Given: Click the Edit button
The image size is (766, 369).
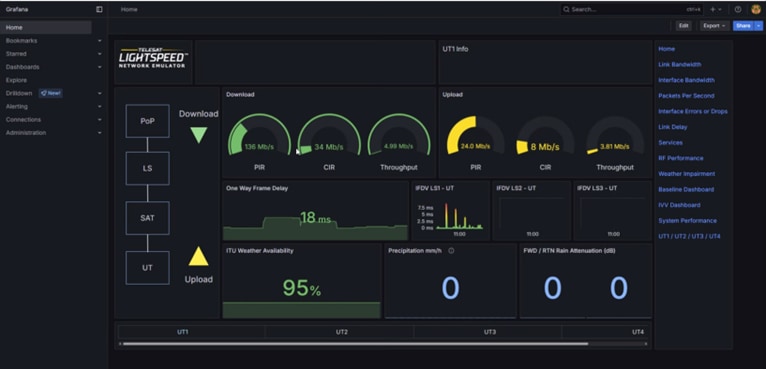Looking at the screenshot, I should click(683, 26).
